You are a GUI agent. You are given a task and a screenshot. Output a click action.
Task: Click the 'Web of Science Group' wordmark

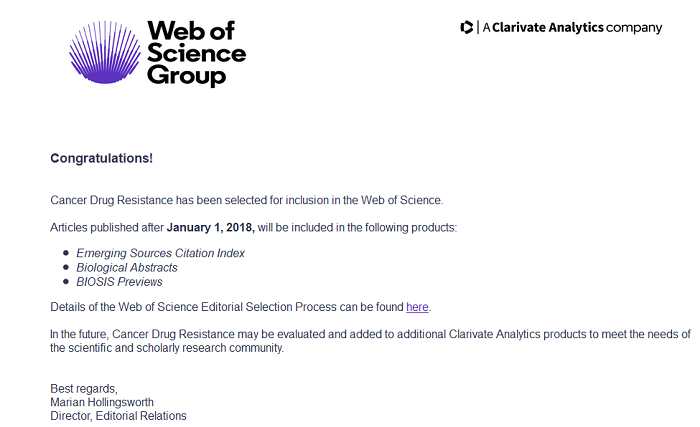[x=196, y=53]
